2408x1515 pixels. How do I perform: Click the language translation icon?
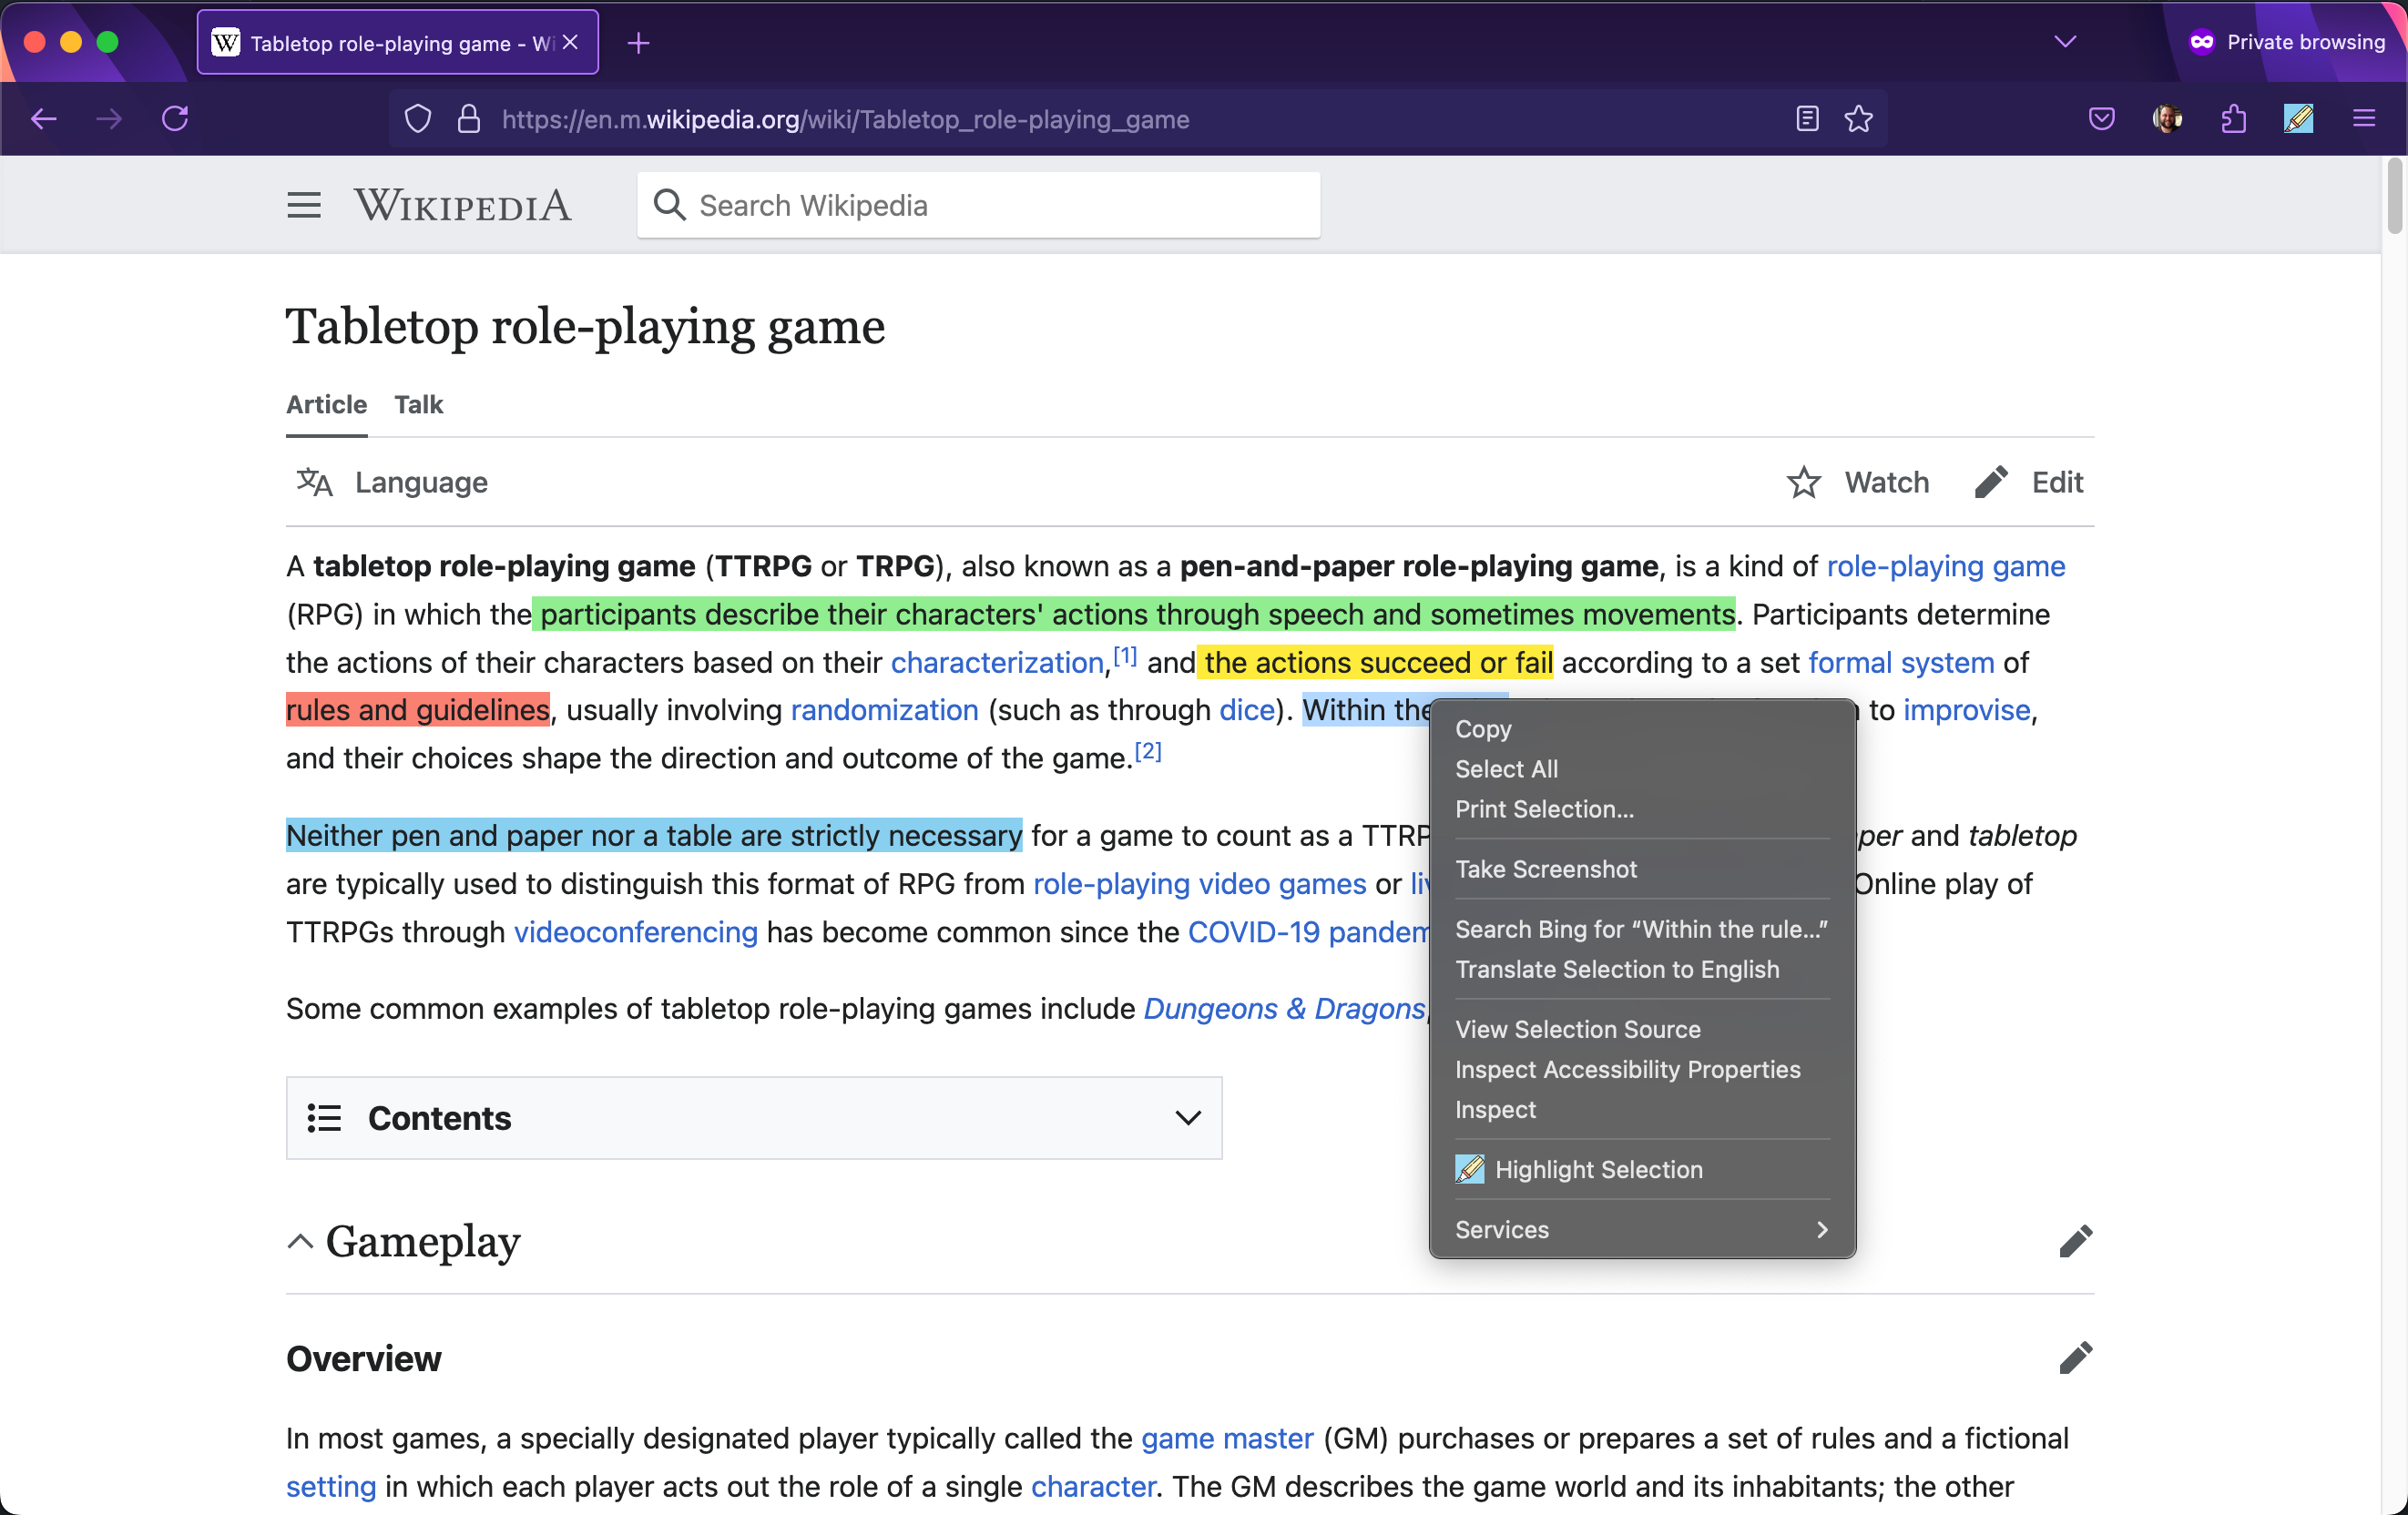pyautogui.click(x=316, y=482)
